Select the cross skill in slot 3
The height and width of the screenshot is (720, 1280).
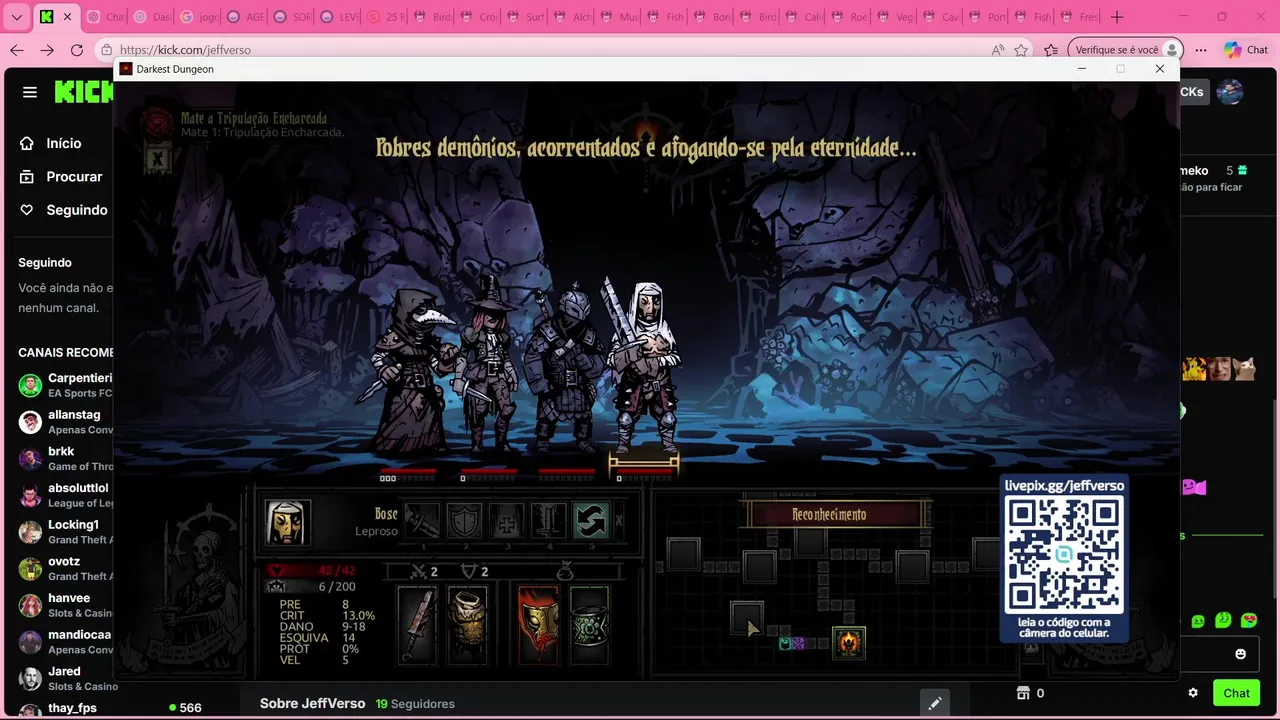(507, 521)
